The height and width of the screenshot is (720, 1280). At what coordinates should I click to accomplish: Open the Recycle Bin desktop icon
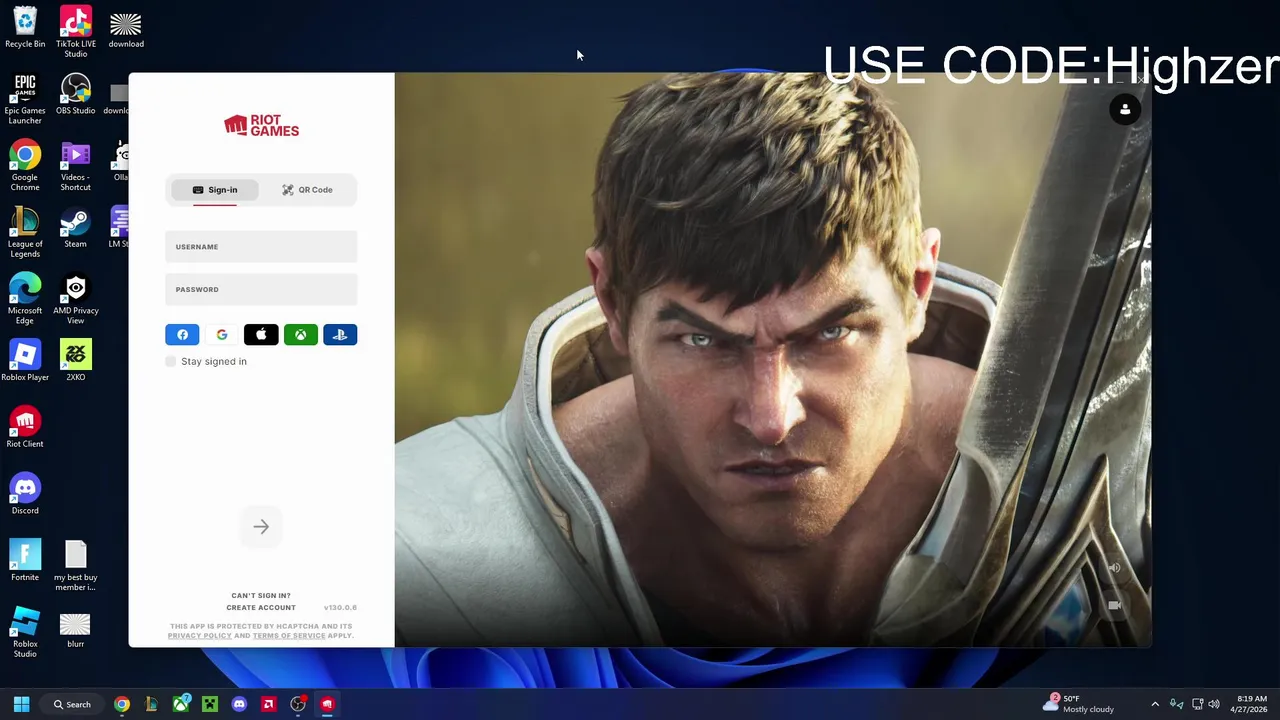pyautogui.click(x=25, y=28)
